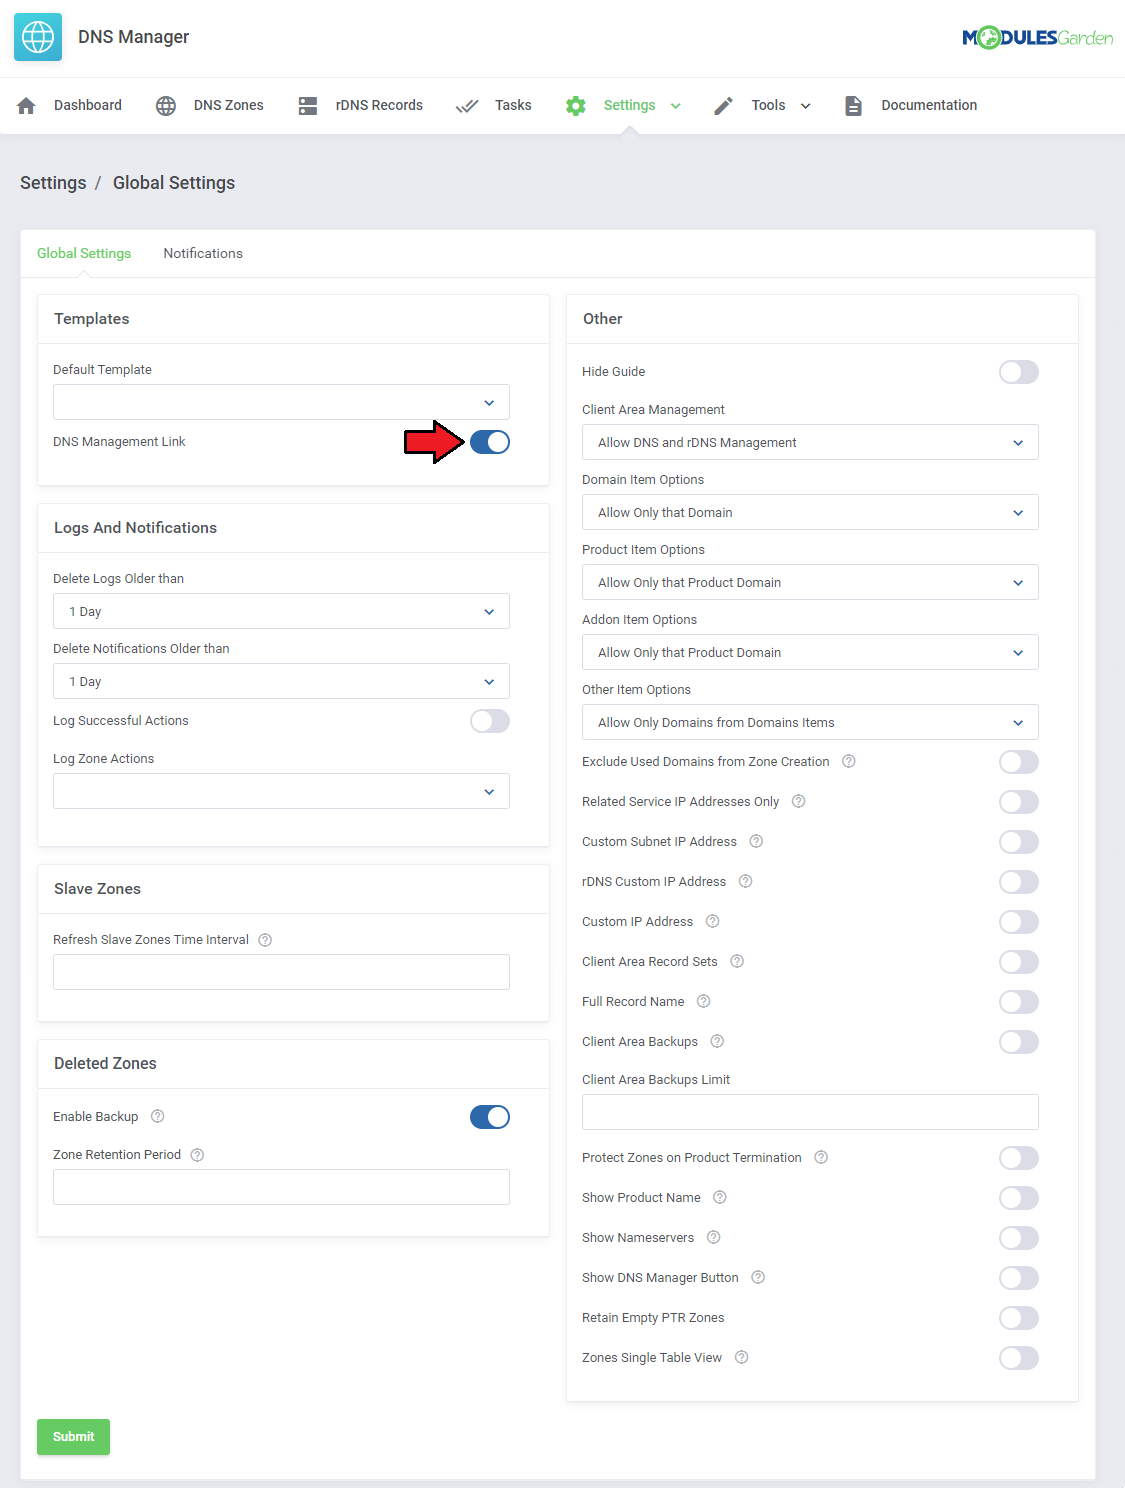Open the Tasks page

click(494, 106)
